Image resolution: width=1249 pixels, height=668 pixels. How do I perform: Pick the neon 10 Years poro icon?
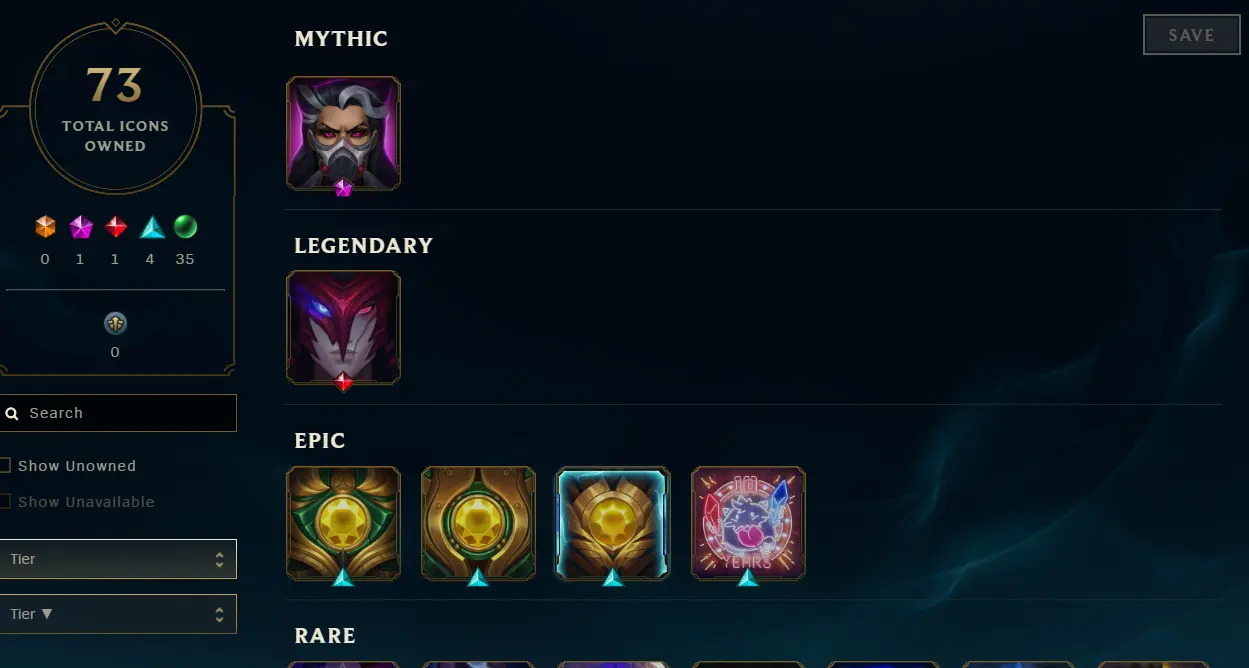748,523
